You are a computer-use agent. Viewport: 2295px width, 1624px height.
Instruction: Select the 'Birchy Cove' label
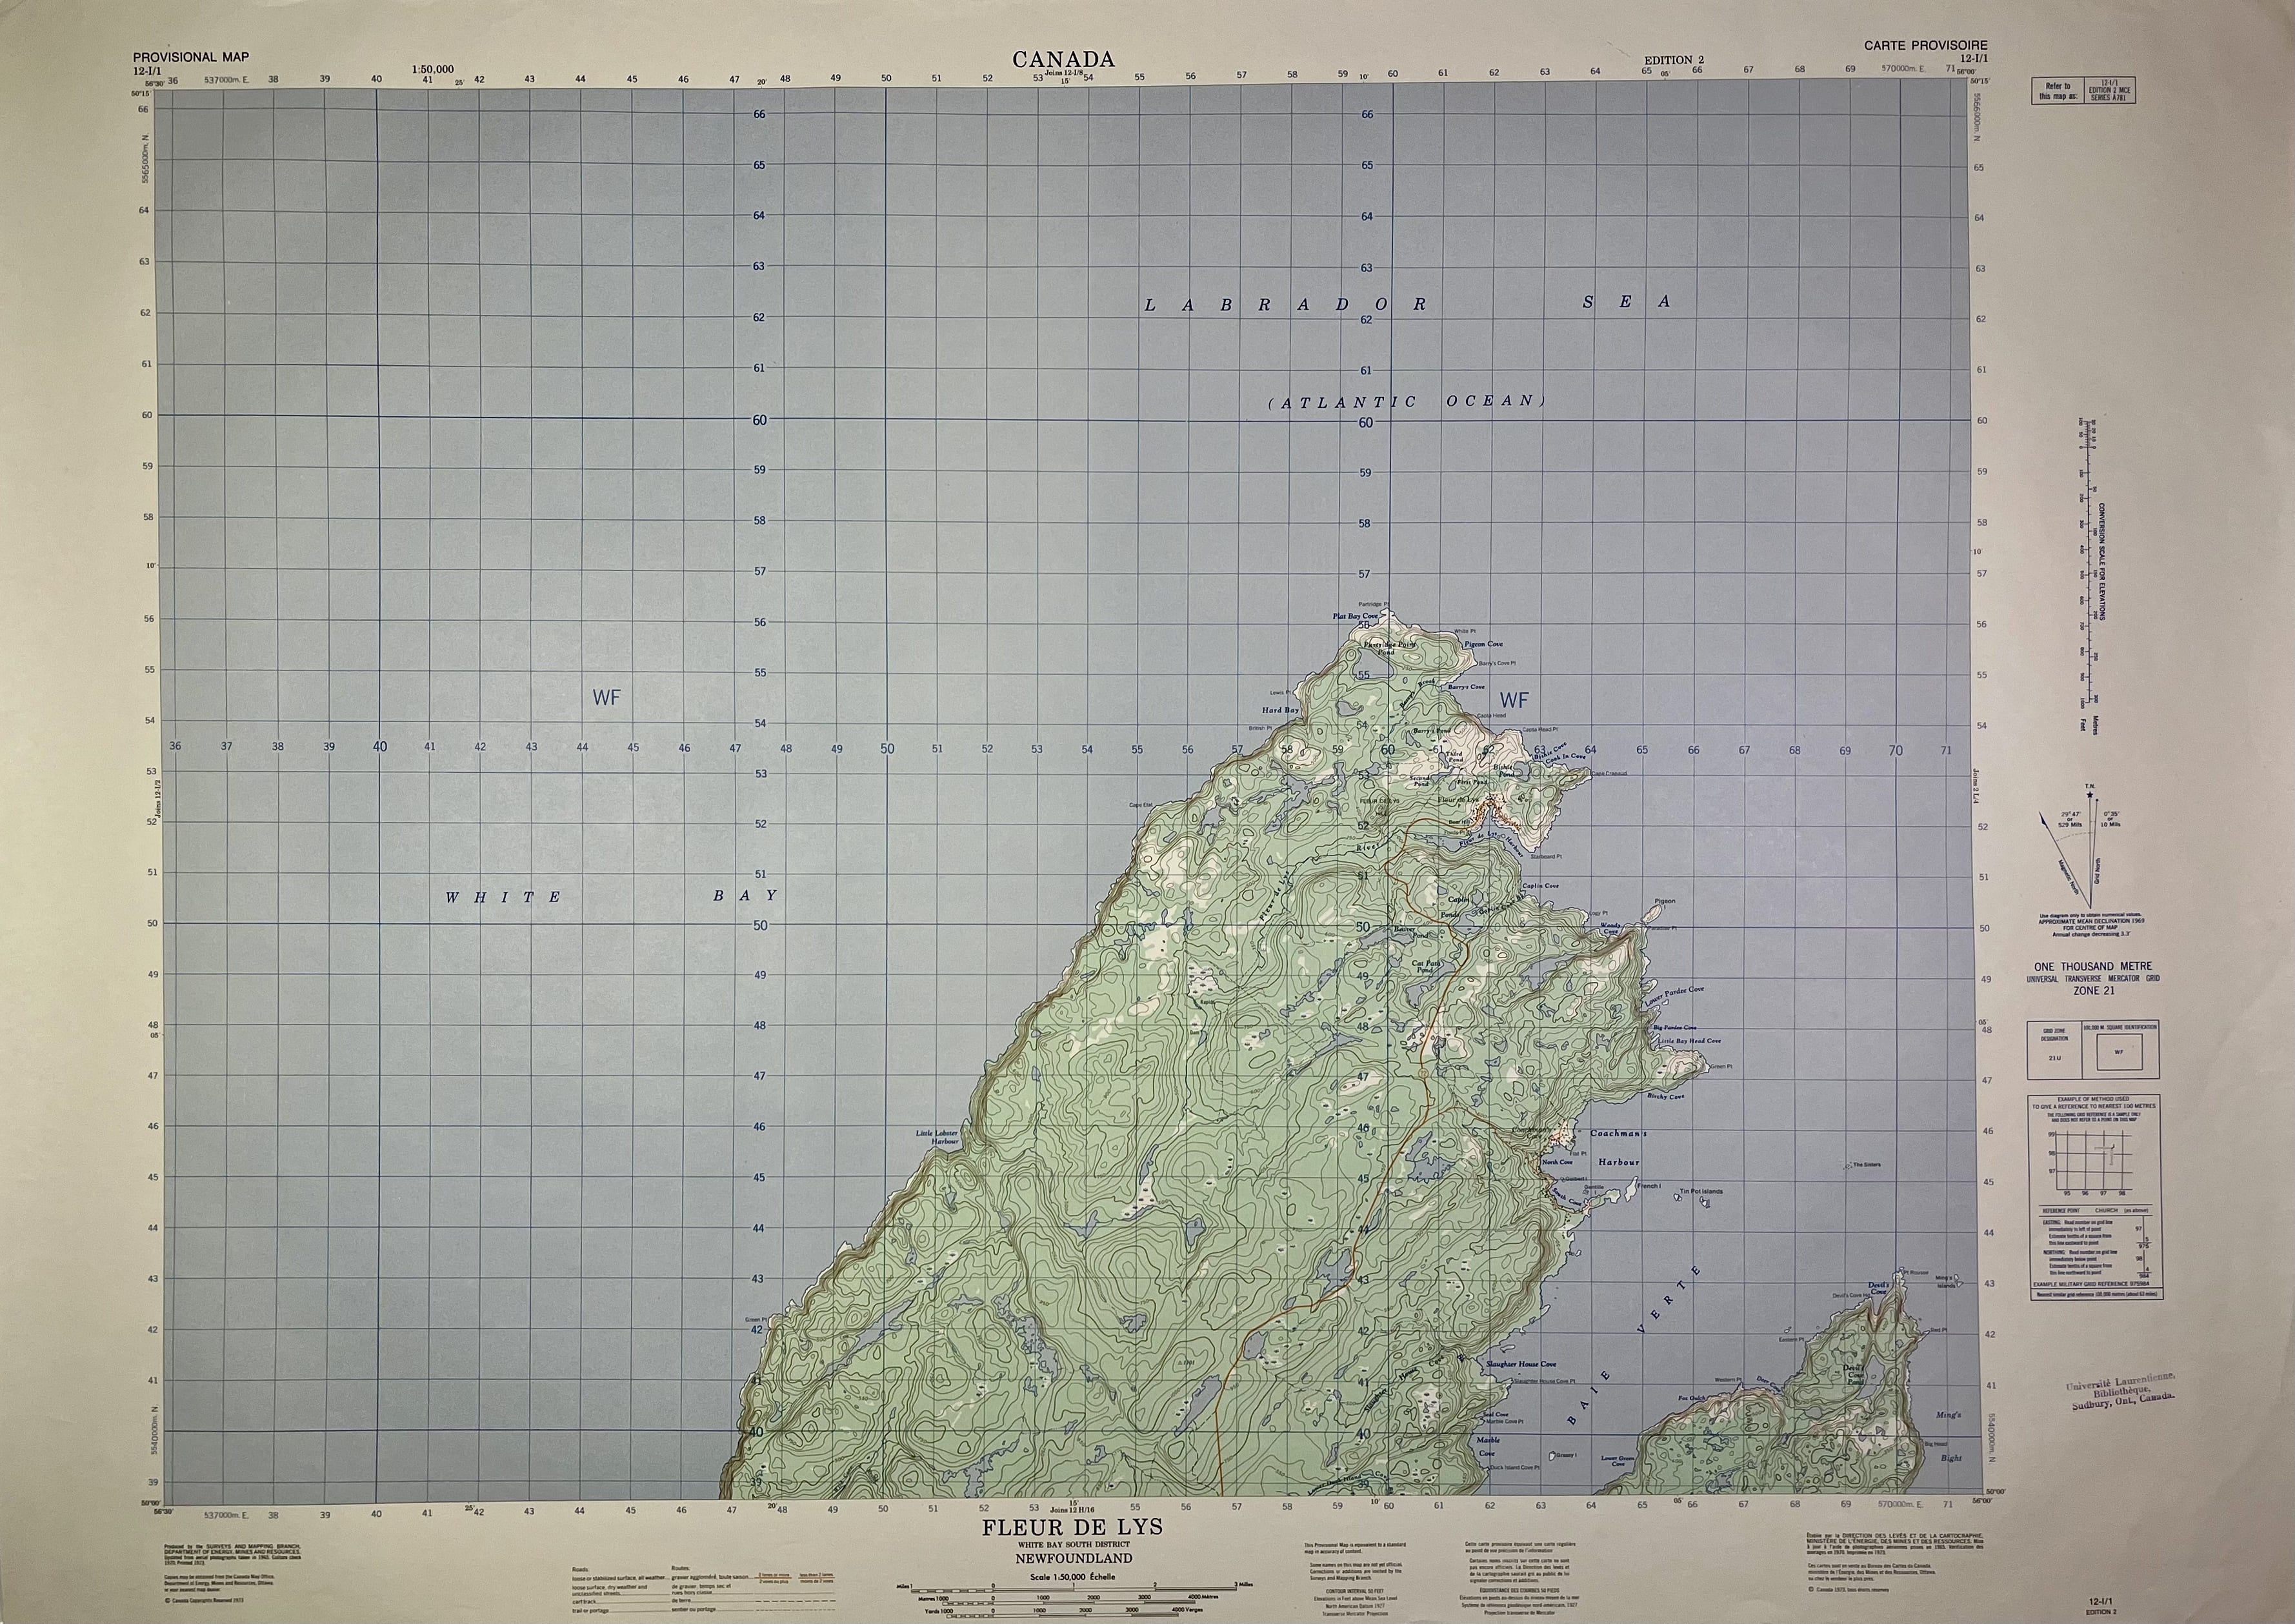click(1665, 1097)
